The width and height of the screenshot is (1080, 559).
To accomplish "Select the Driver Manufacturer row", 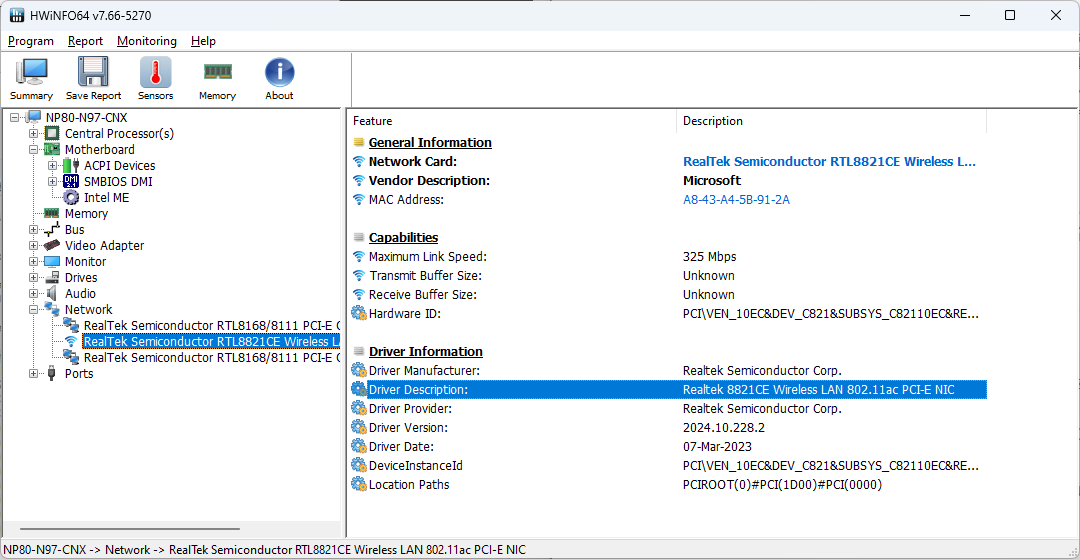I will point(668,370).
